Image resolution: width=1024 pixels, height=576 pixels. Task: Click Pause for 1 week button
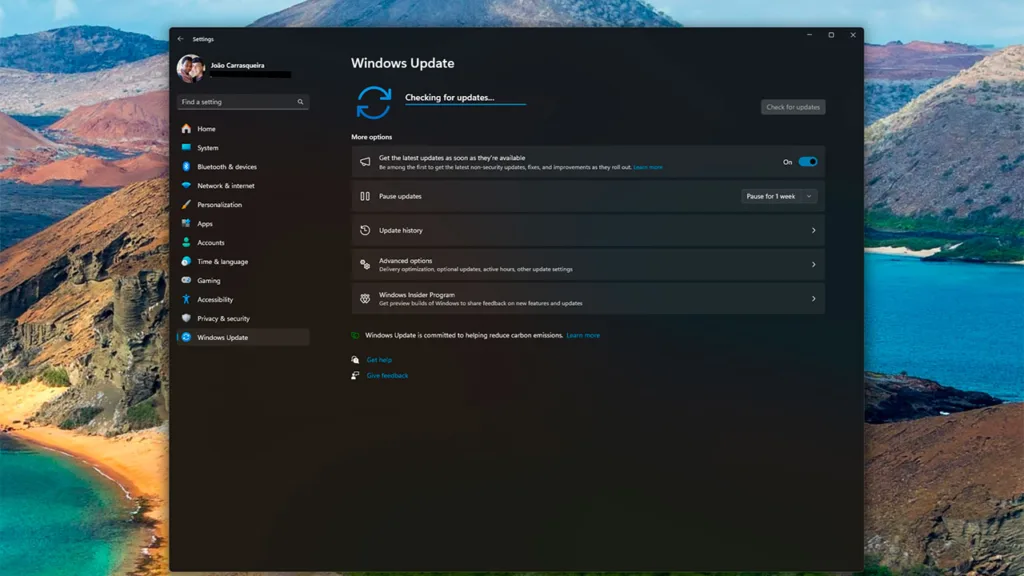pyautogui.click(x=771, y=196)
